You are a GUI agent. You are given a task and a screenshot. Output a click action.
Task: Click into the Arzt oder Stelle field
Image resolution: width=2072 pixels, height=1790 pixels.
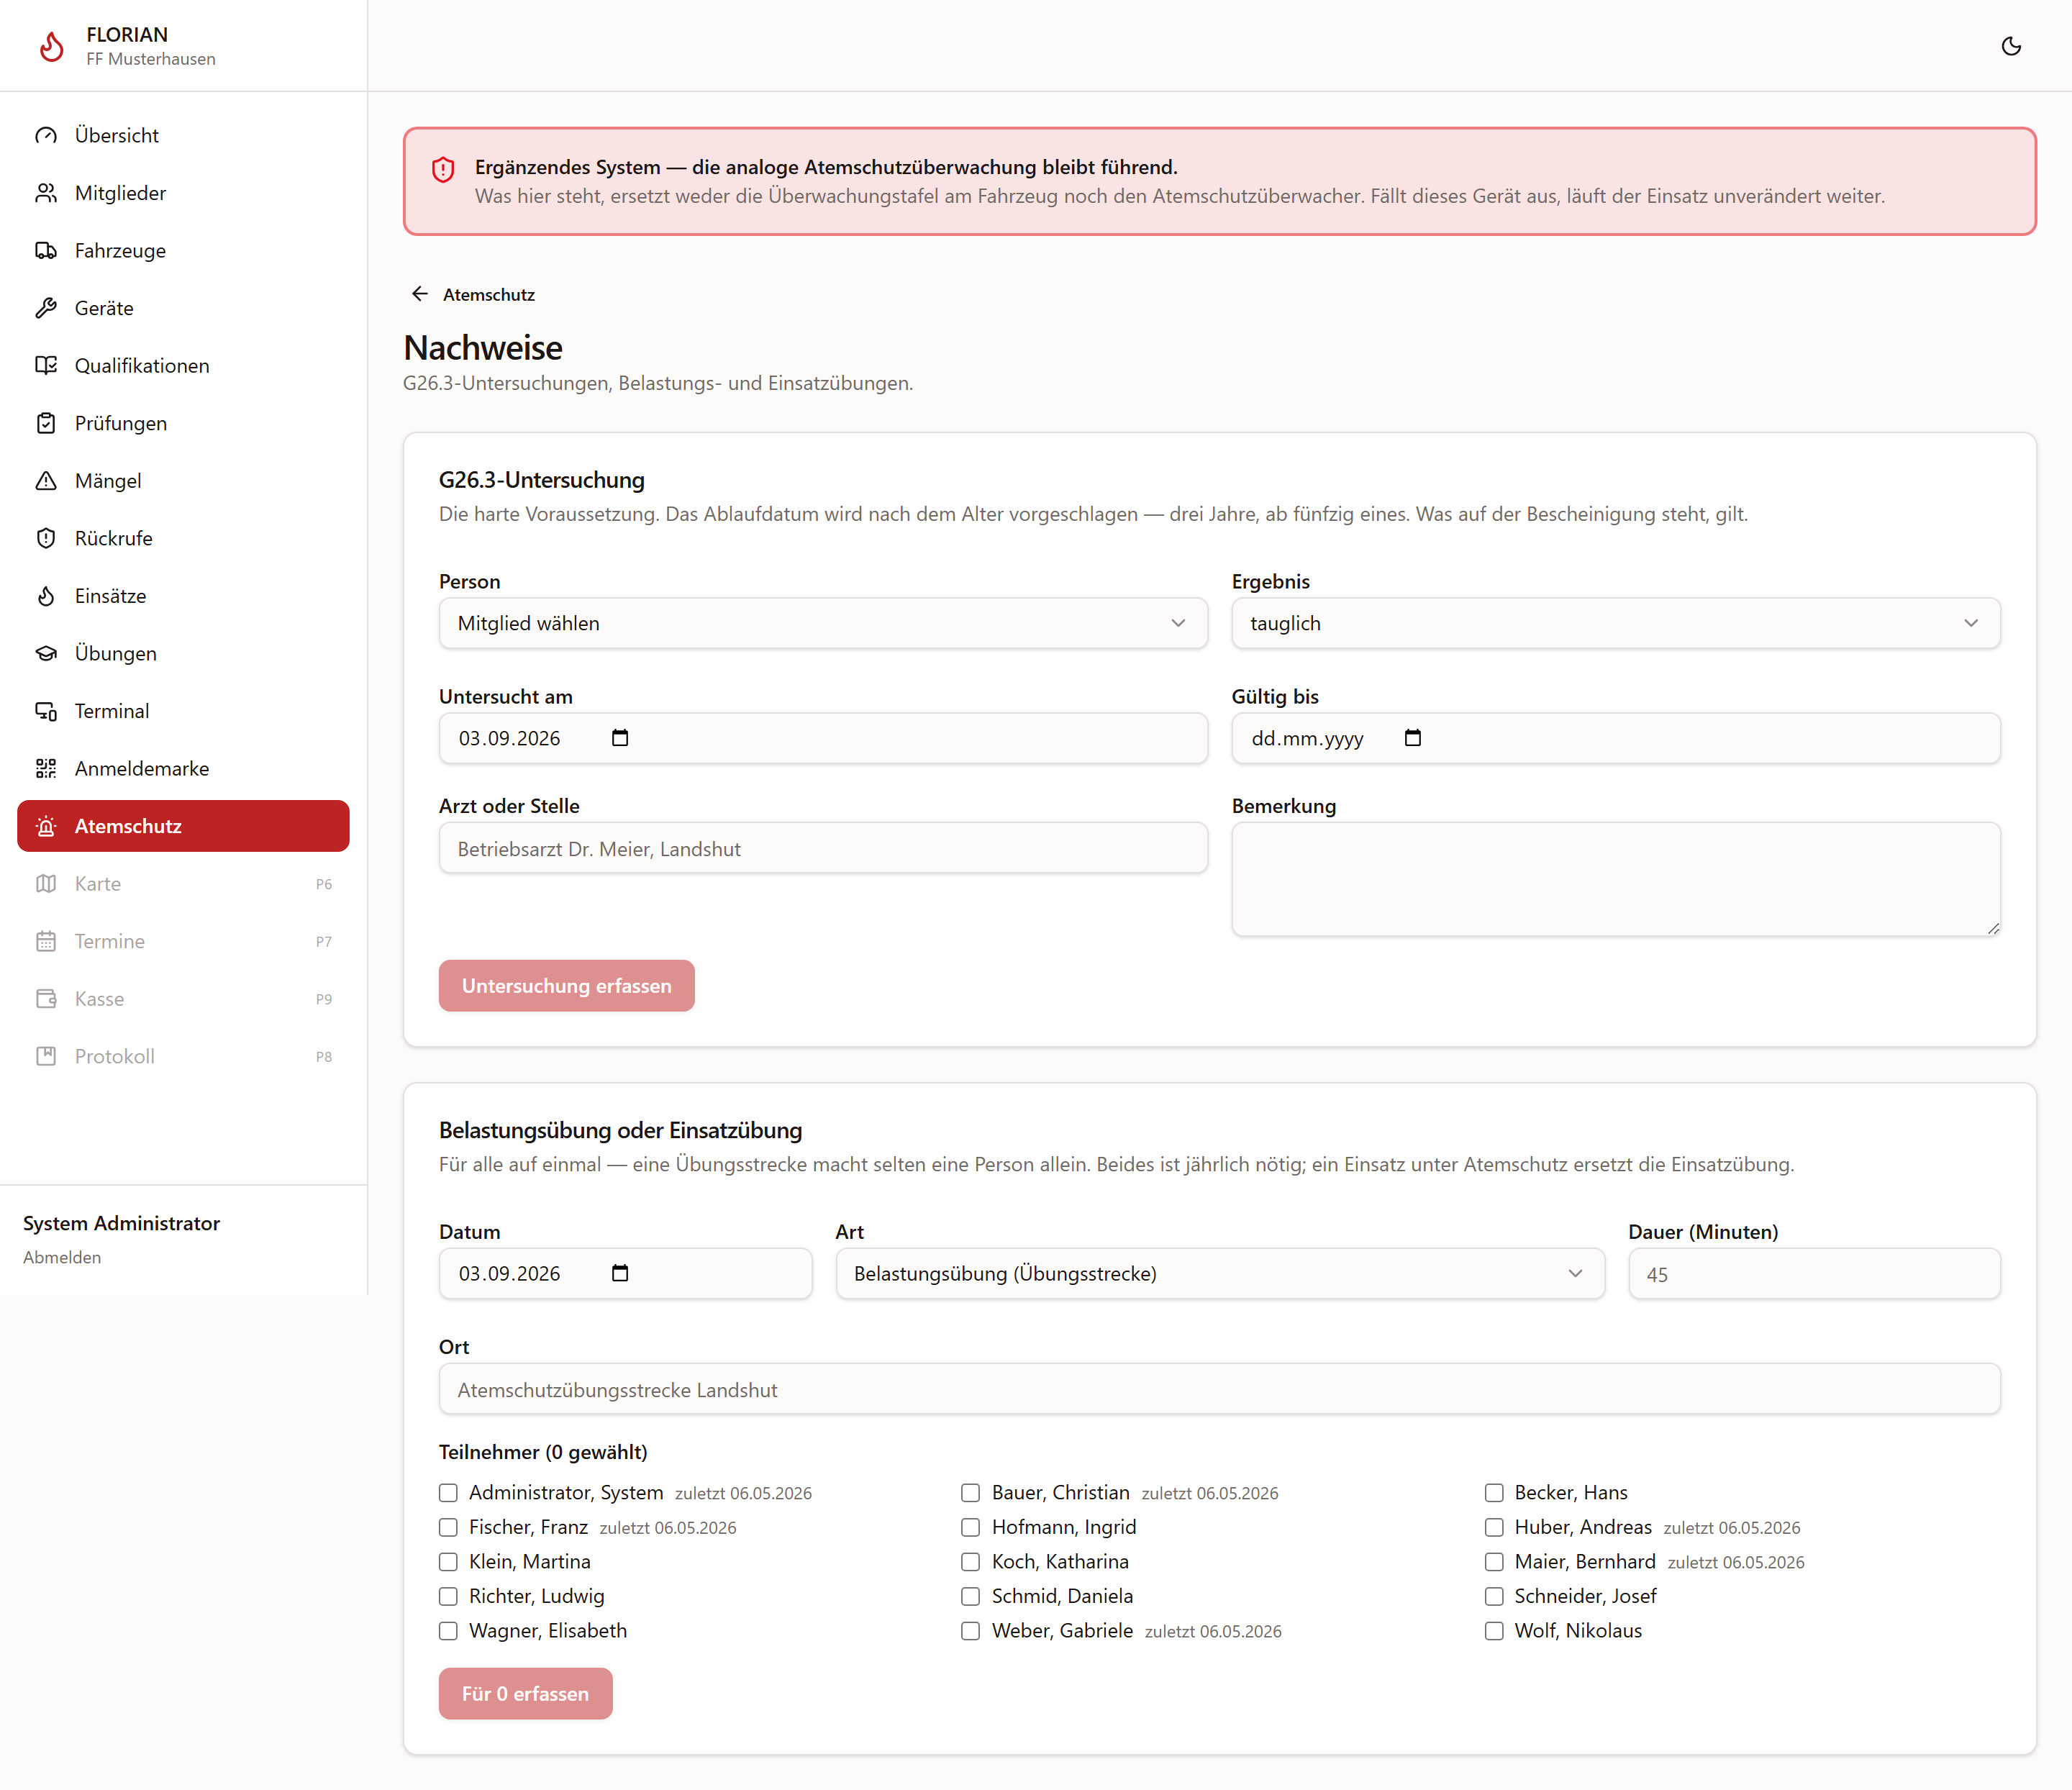point(823,848)
